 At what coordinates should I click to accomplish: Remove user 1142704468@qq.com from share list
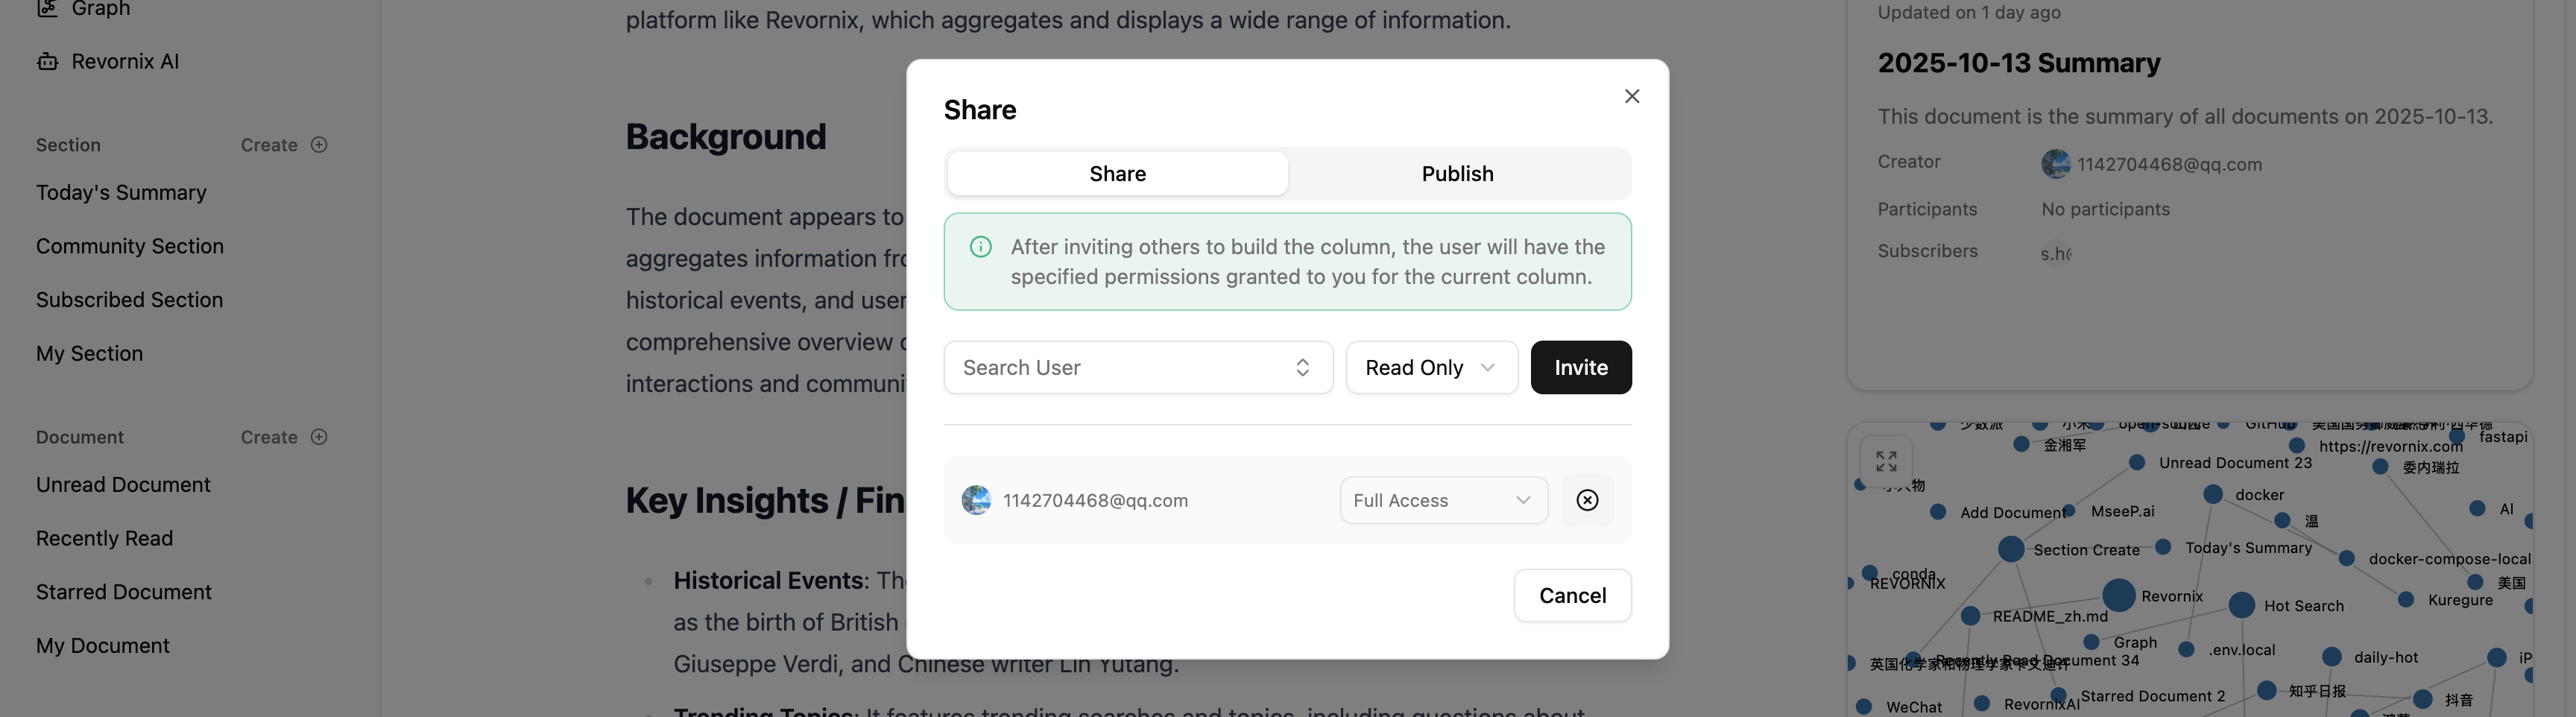point(1586,500)
